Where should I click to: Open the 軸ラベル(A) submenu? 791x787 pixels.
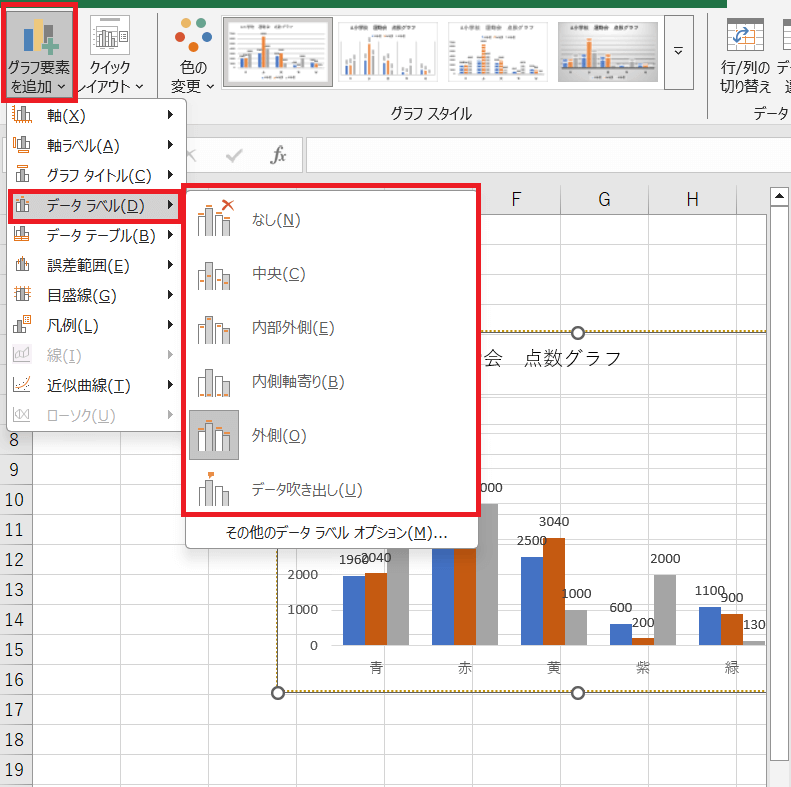click(96, 145)
